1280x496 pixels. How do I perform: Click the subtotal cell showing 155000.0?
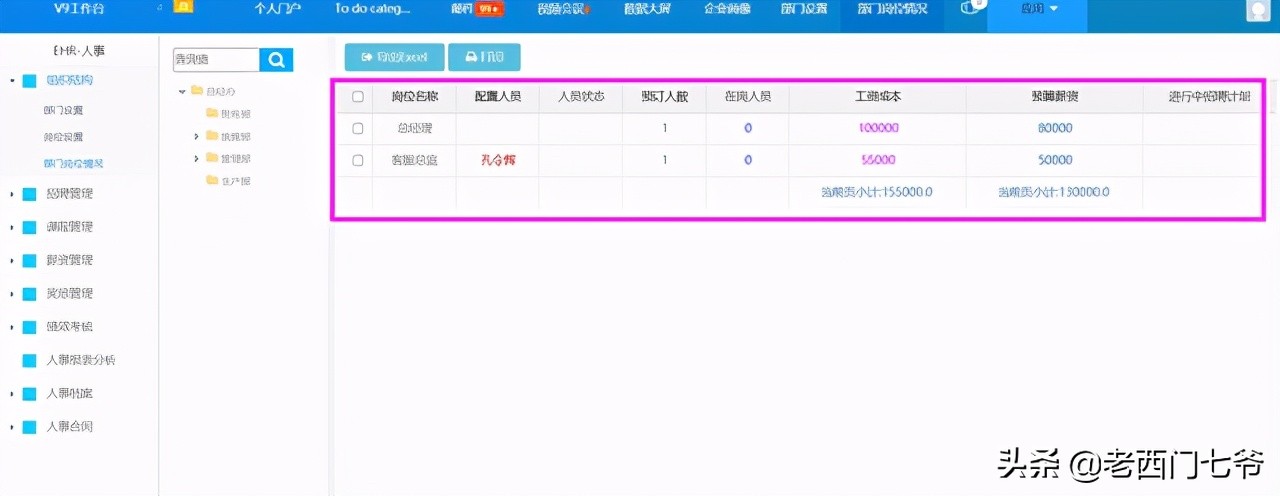pyautogui.click(x=877, y=192)
